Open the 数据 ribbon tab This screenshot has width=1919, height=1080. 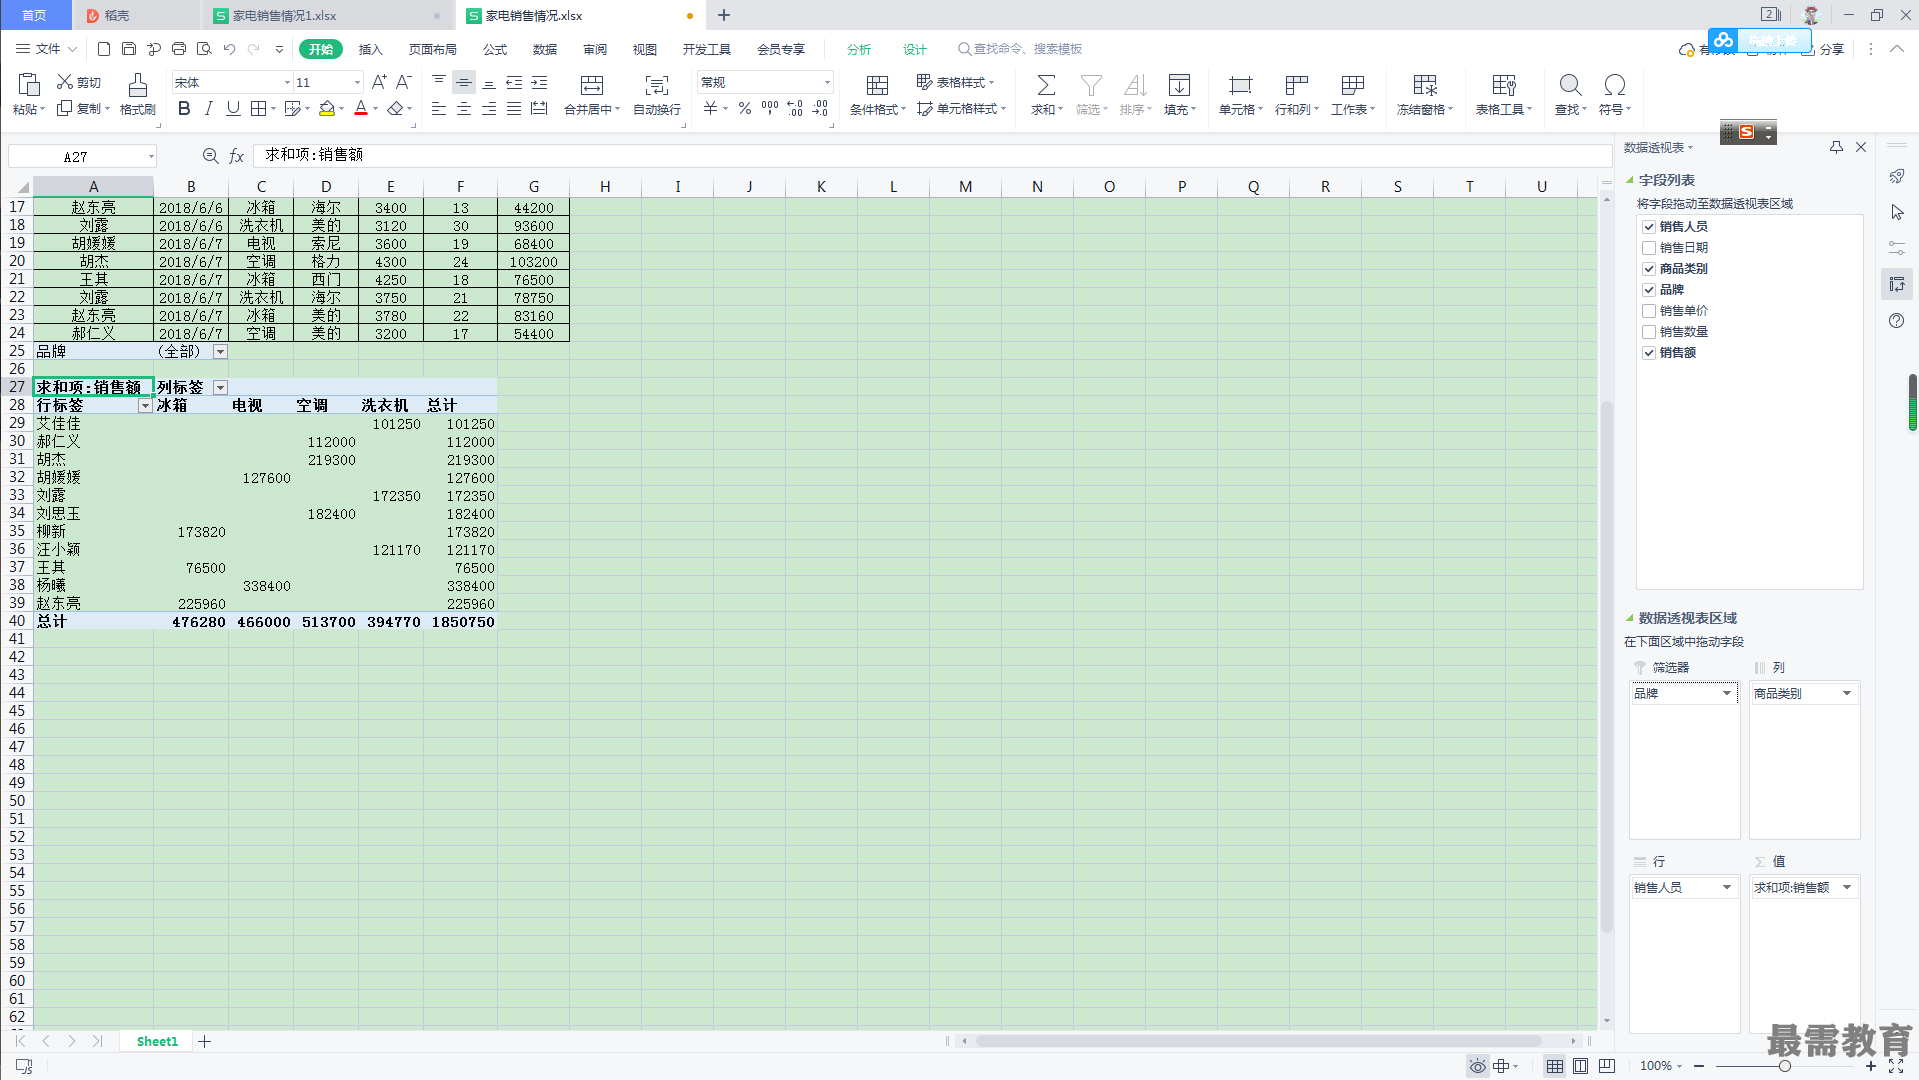click(x=545, y=49)
